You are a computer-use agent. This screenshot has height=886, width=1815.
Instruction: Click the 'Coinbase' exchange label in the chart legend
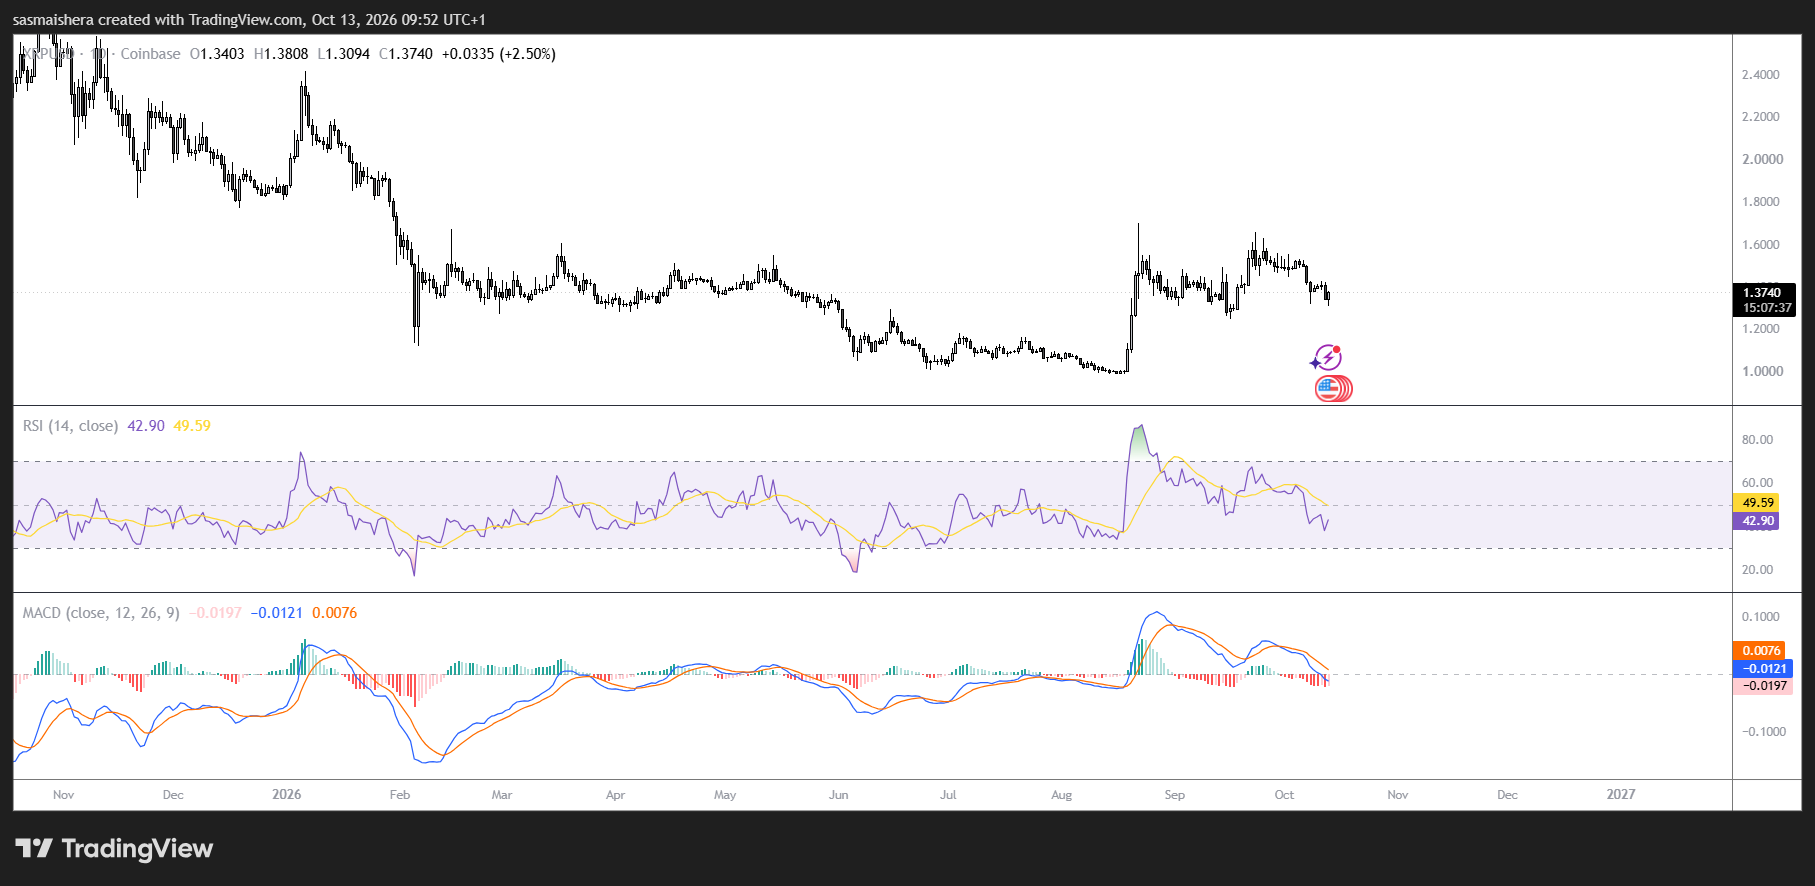(x=151, y=54)
